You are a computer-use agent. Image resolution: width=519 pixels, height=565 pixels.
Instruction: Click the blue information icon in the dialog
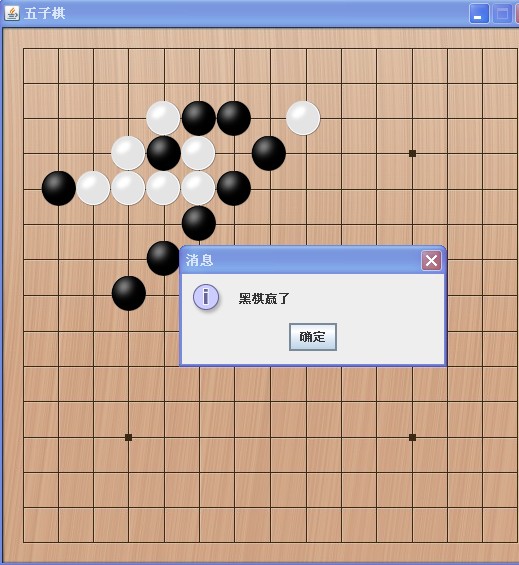tap(206, 297)
